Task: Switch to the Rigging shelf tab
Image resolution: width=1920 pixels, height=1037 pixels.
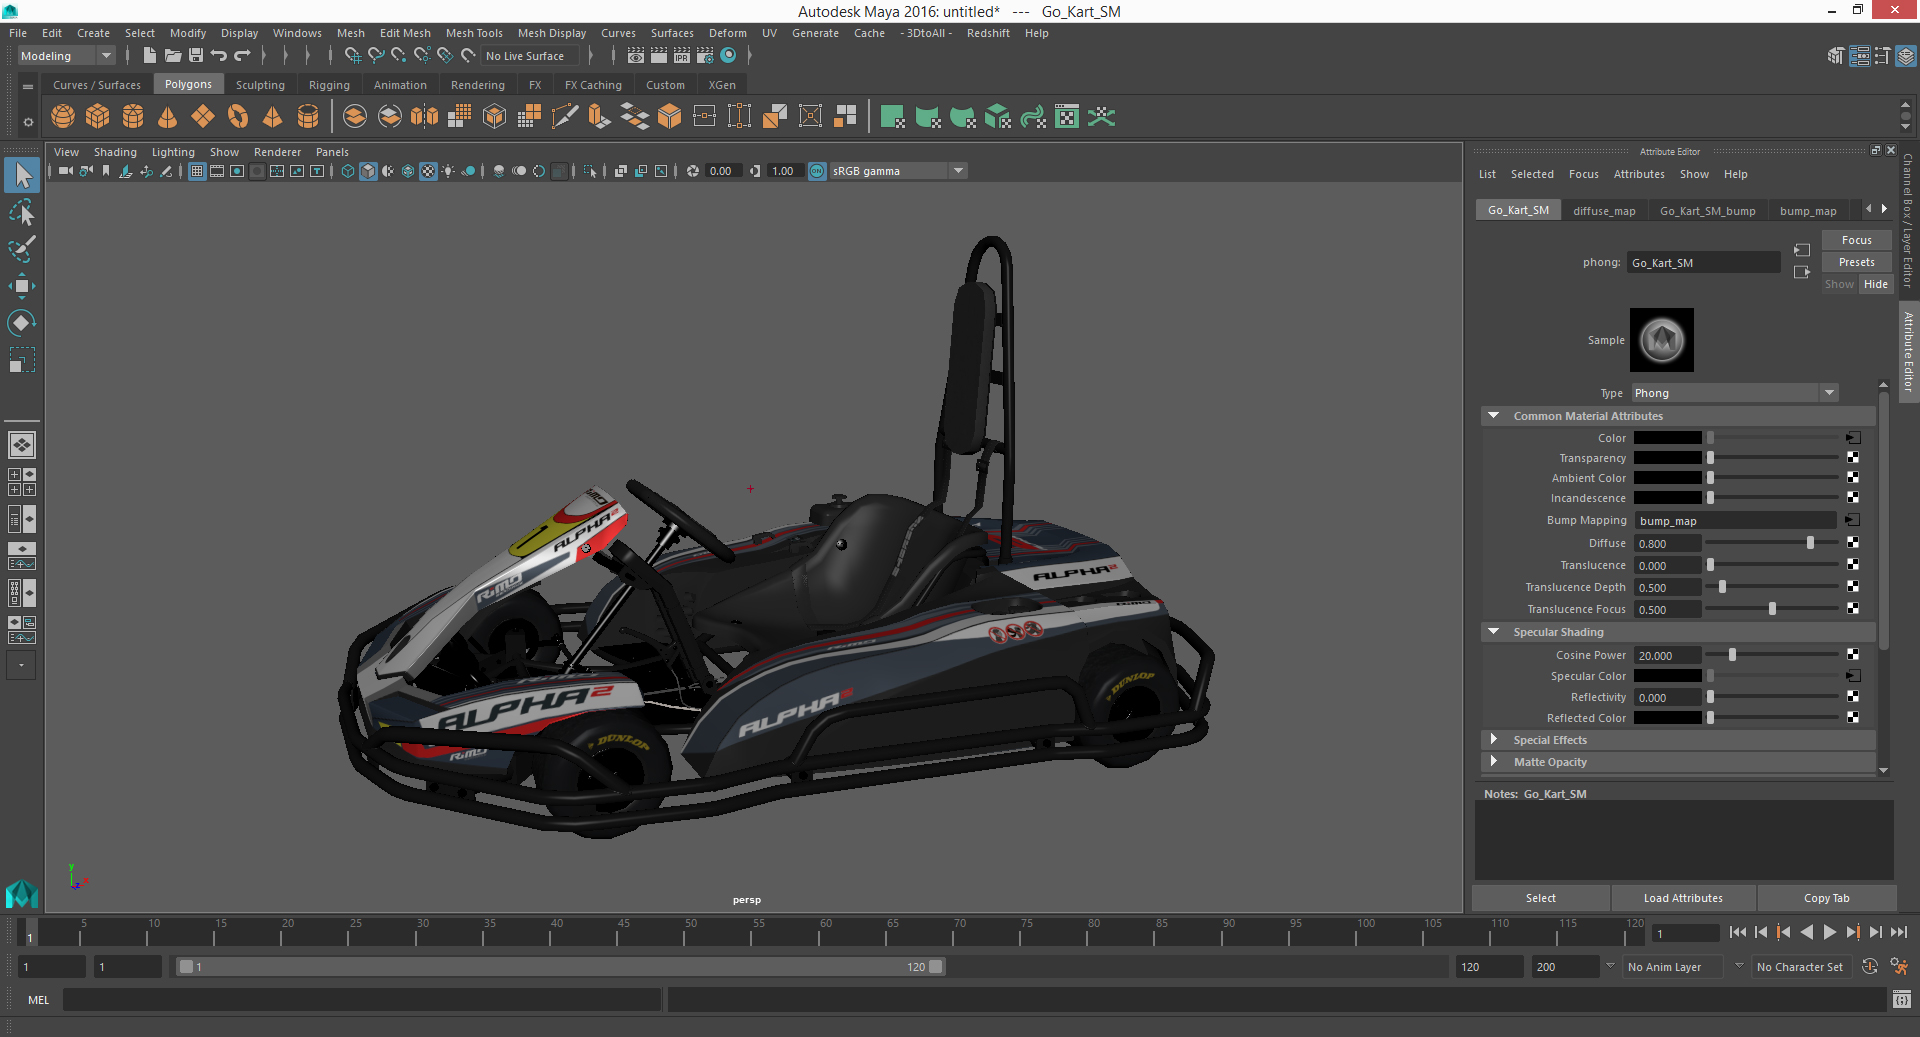Action: point(329,85)
